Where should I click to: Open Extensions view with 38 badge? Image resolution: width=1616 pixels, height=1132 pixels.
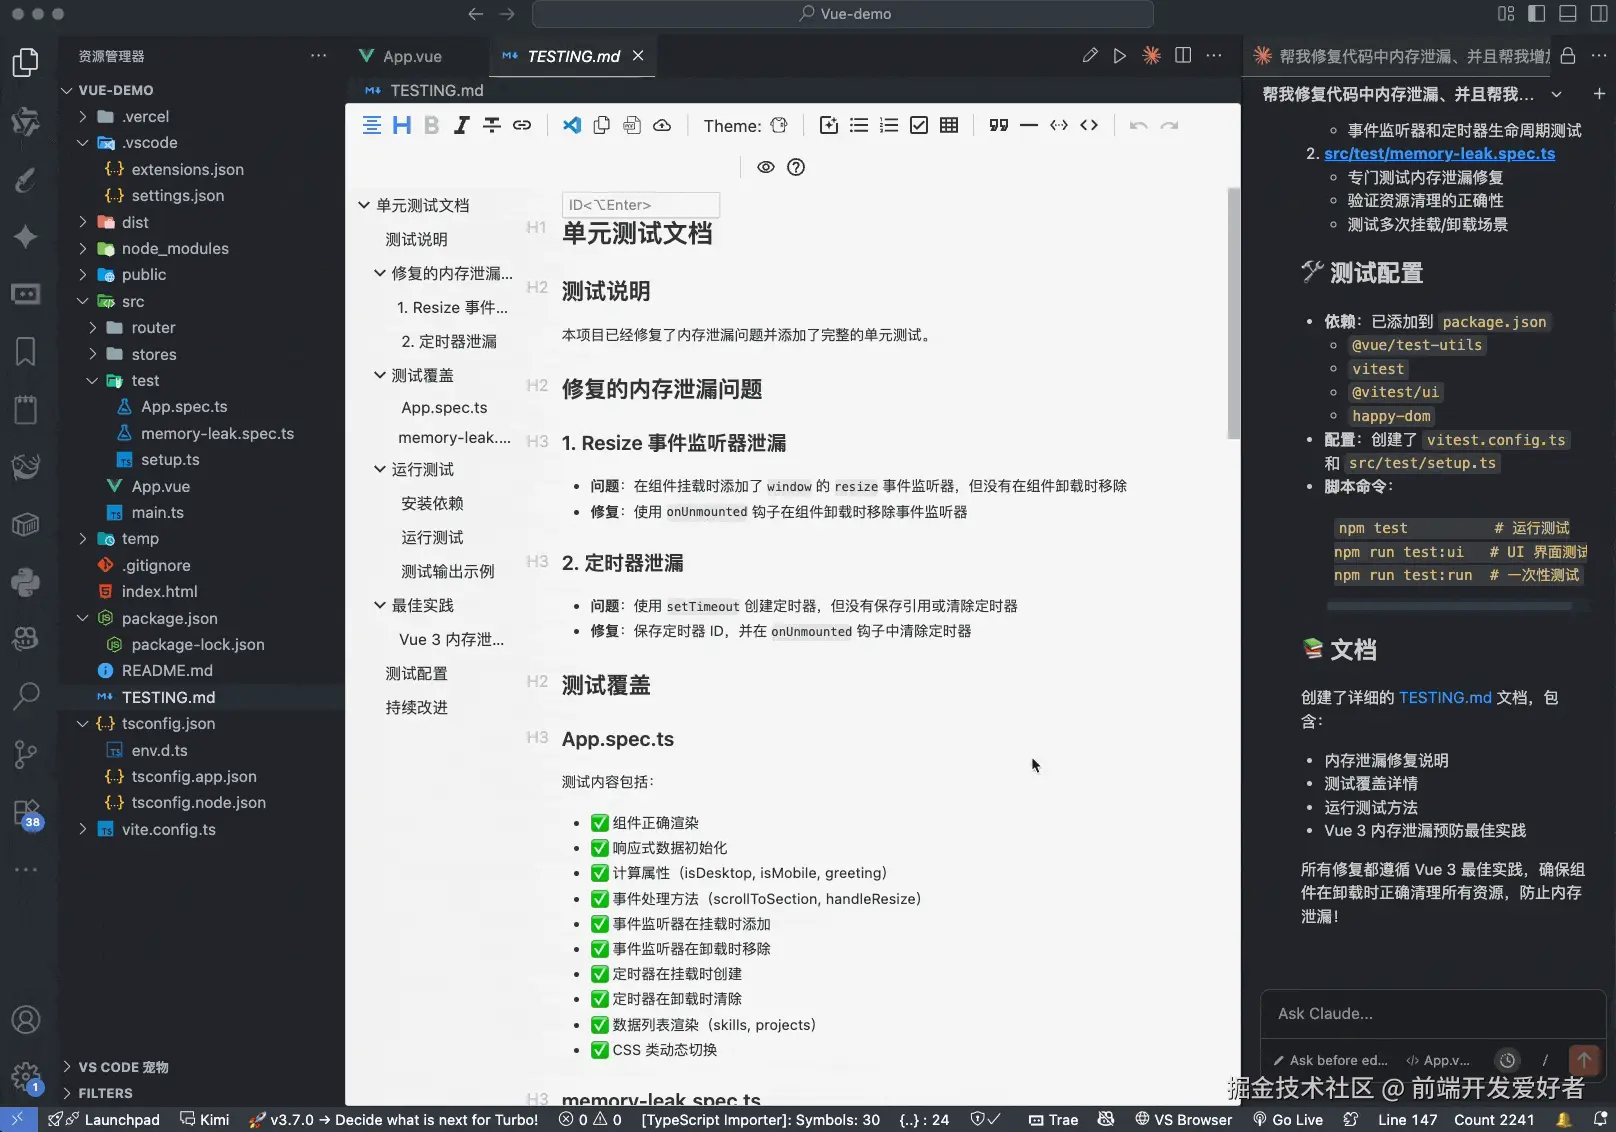pyautogui.click(x=26, y=814)
